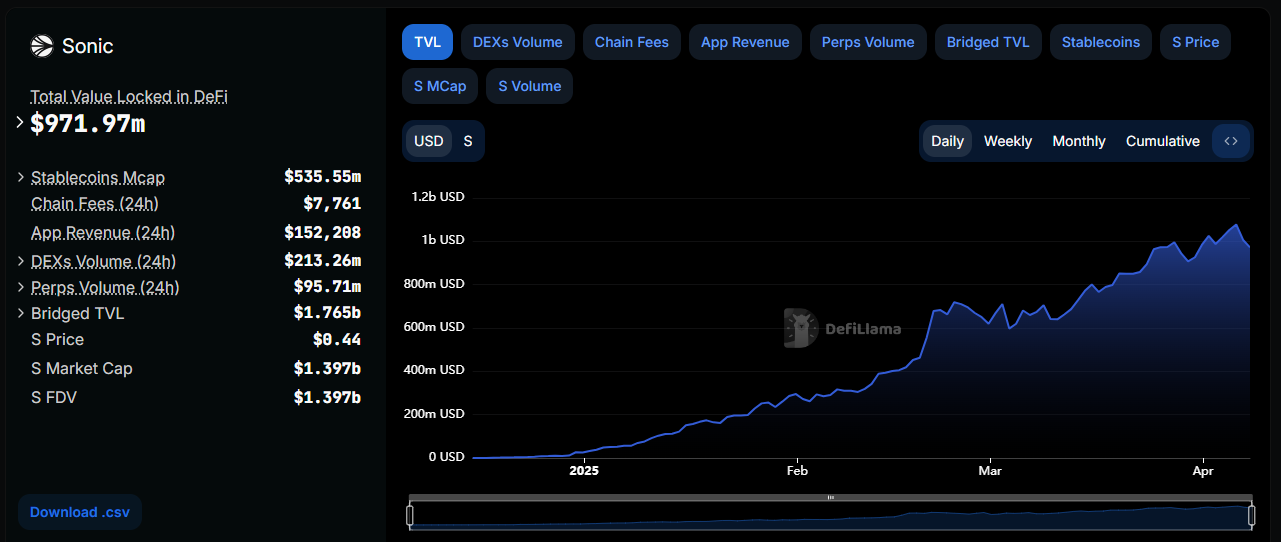Download the .csv data file

(x=80, y=512)
